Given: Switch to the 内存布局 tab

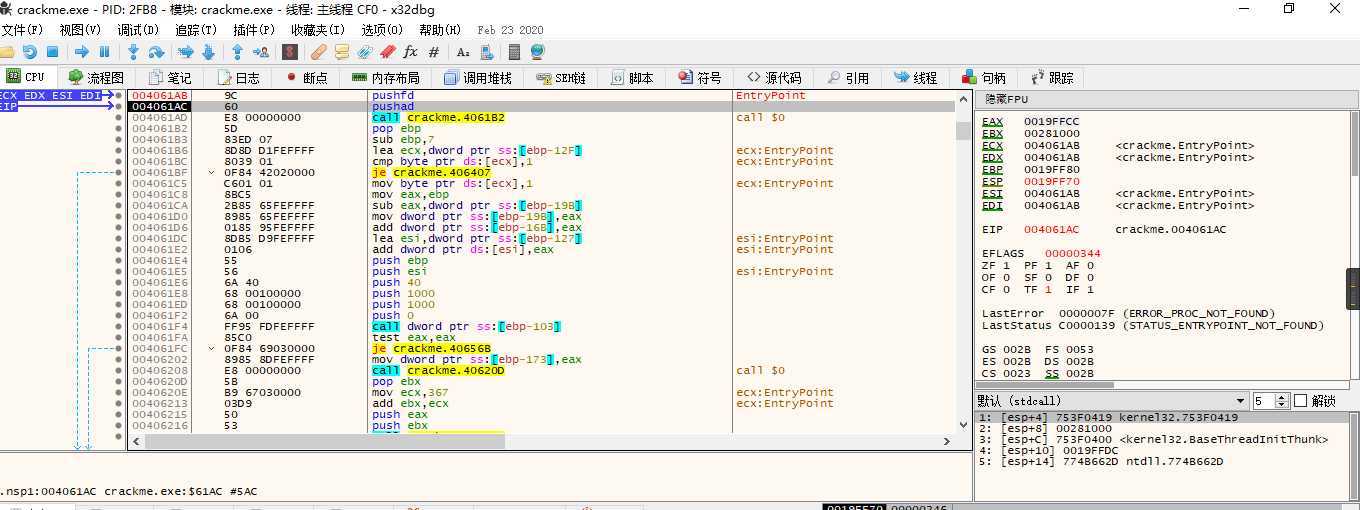Looking at the screenshot, I should (385, 77).
